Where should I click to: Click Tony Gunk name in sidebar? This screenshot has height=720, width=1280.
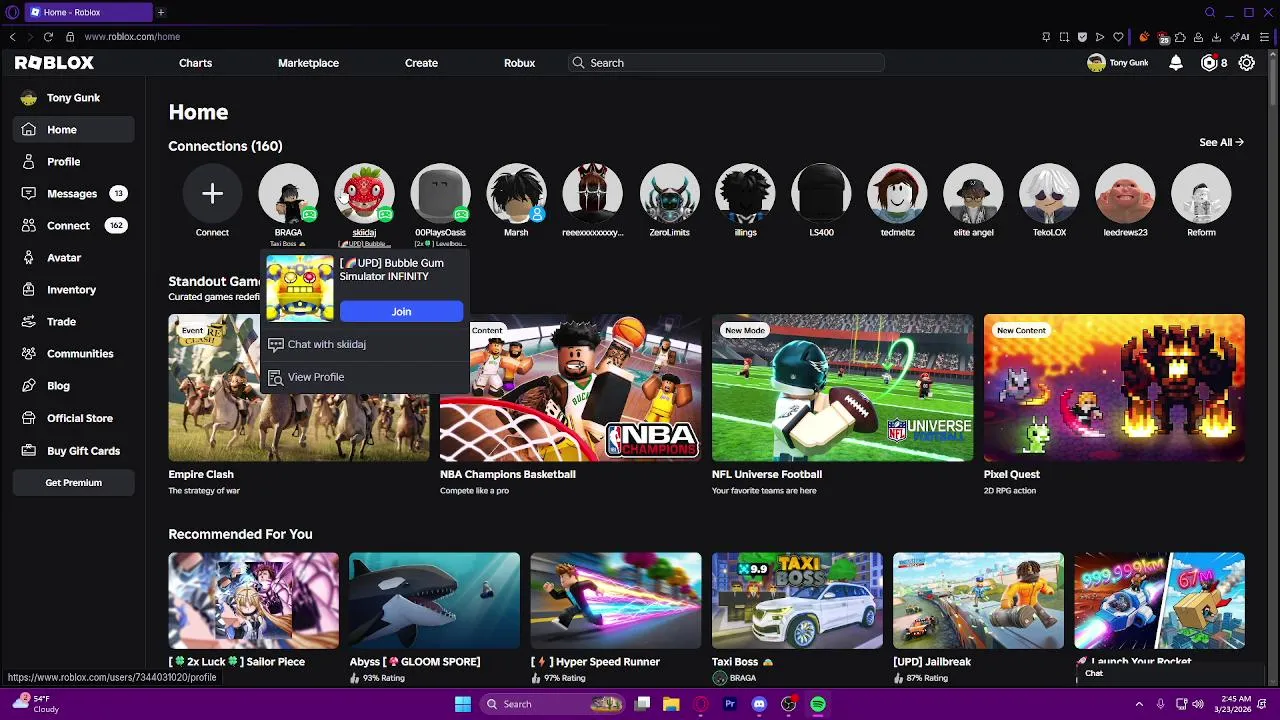click(x=73, y=98)
